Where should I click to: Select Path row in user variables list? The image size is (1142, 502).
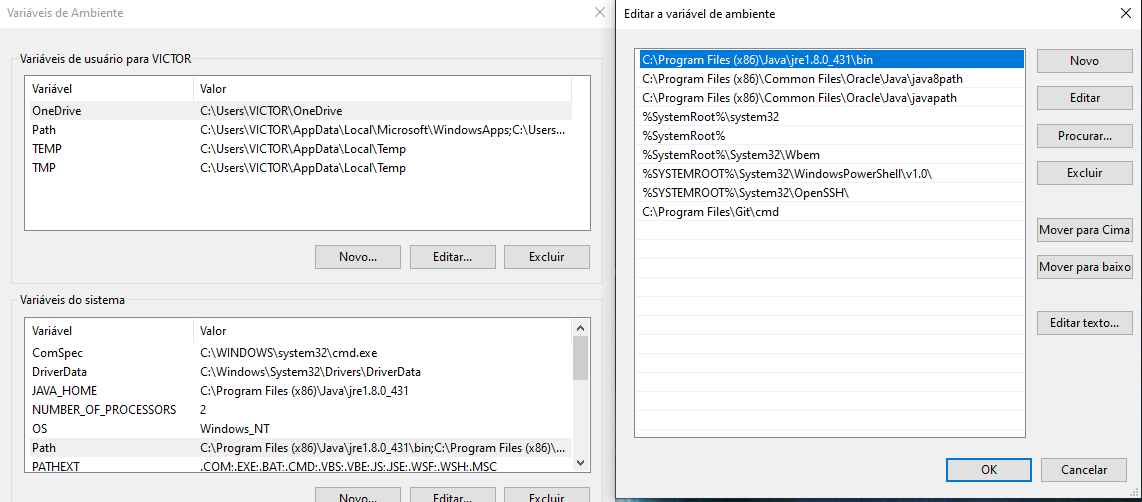tap(299, 130)
